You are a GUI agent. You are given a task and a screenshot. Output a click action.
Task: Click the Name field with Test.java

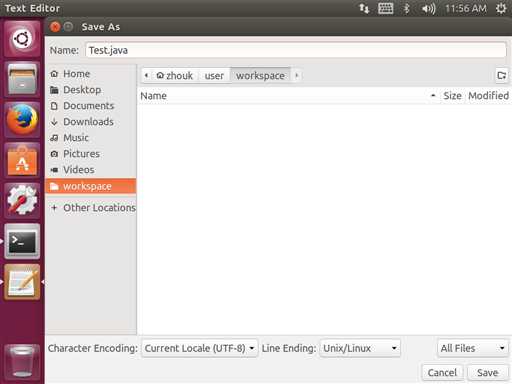(x=296, y=50)
